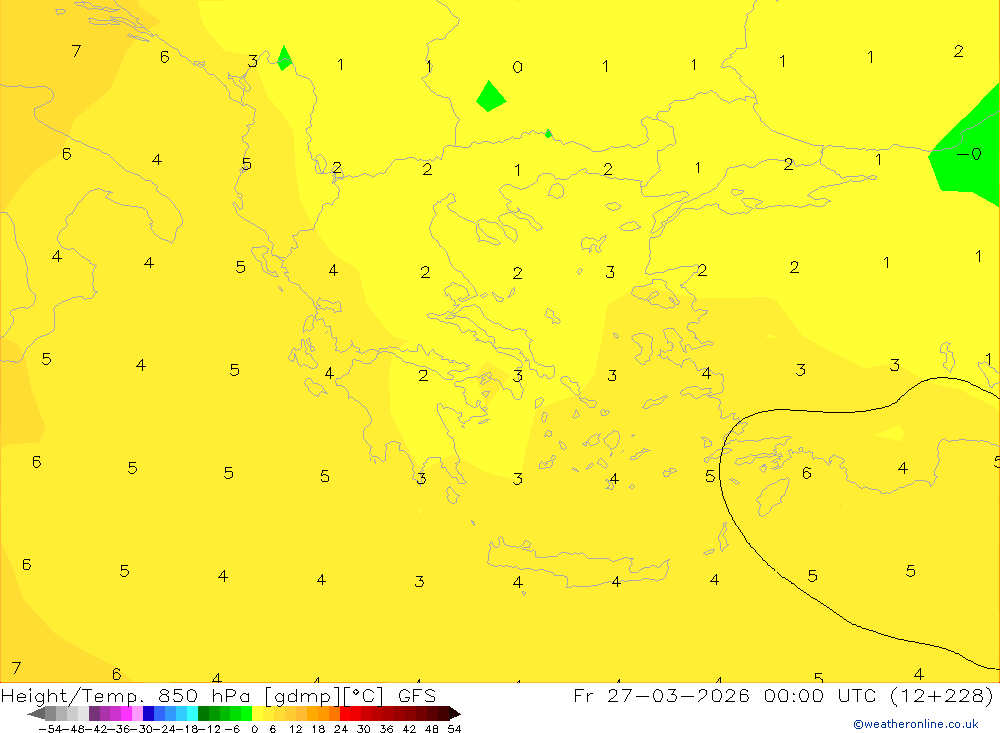Viewport: 1000px width, 733px height.
Task: Click the "Height/Temp. 850 hPa [gdmp][°C] GFS" title
Action: (x=219, y=696)
